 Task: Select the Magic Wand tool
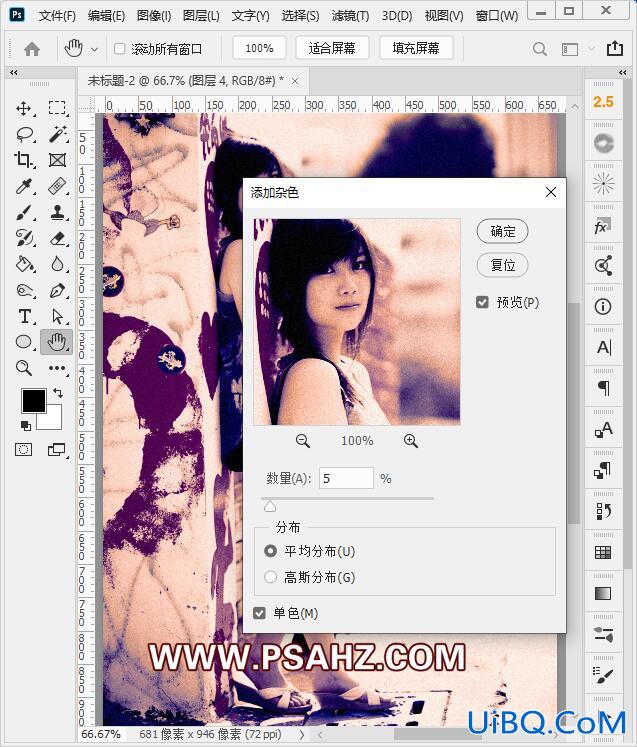pyautogui.click(x=57, y=135)
